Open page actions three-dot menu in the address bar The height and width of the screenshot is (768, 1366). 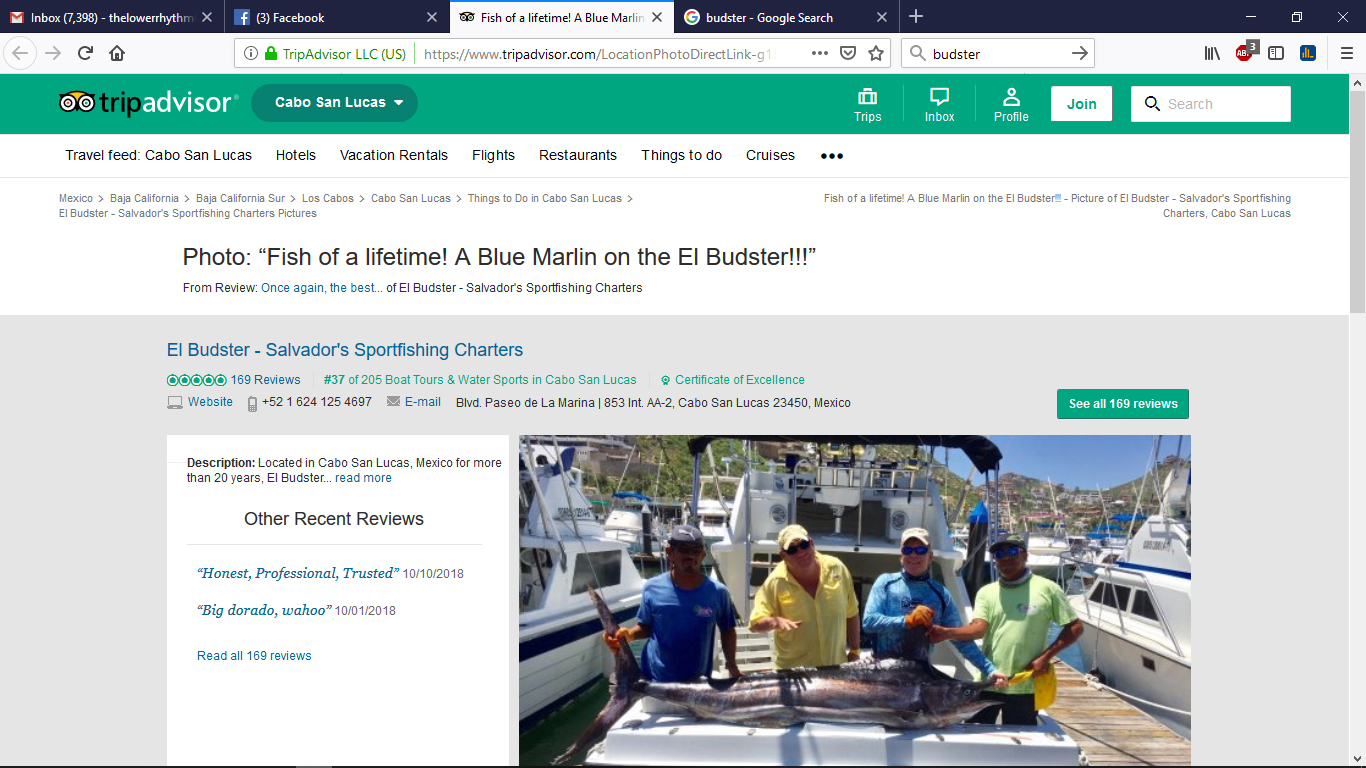[820, 53]
